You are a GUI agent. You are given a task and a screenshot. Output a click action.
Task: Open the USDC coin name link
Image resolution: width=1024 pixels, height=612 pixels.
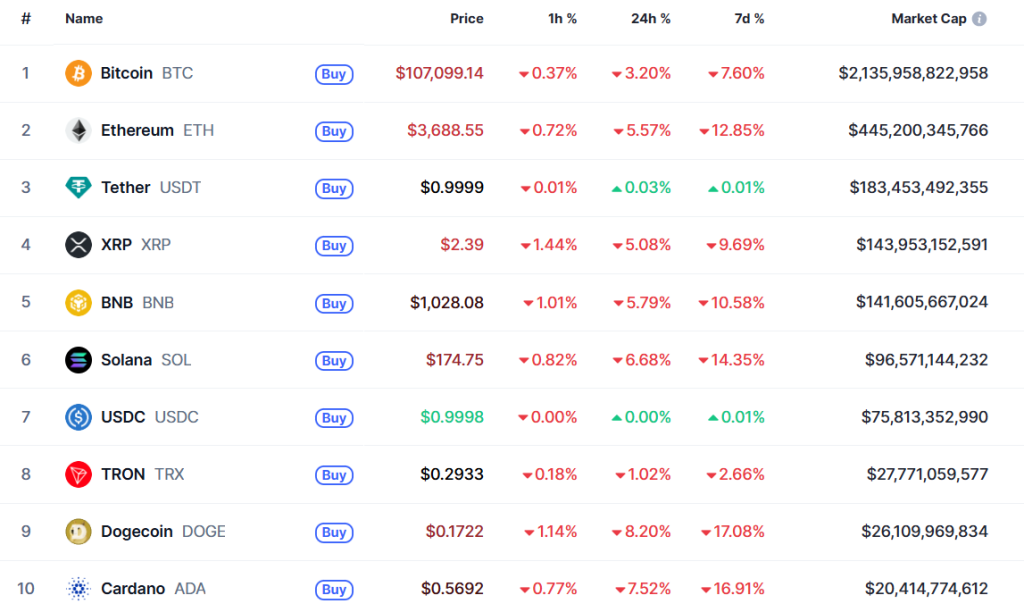click(123, 417)
